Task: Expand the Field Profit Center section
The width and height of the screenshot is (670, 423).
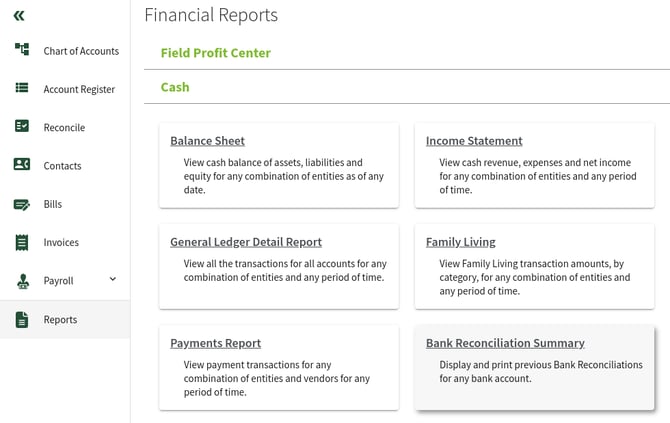Action: tap(215, 53)
